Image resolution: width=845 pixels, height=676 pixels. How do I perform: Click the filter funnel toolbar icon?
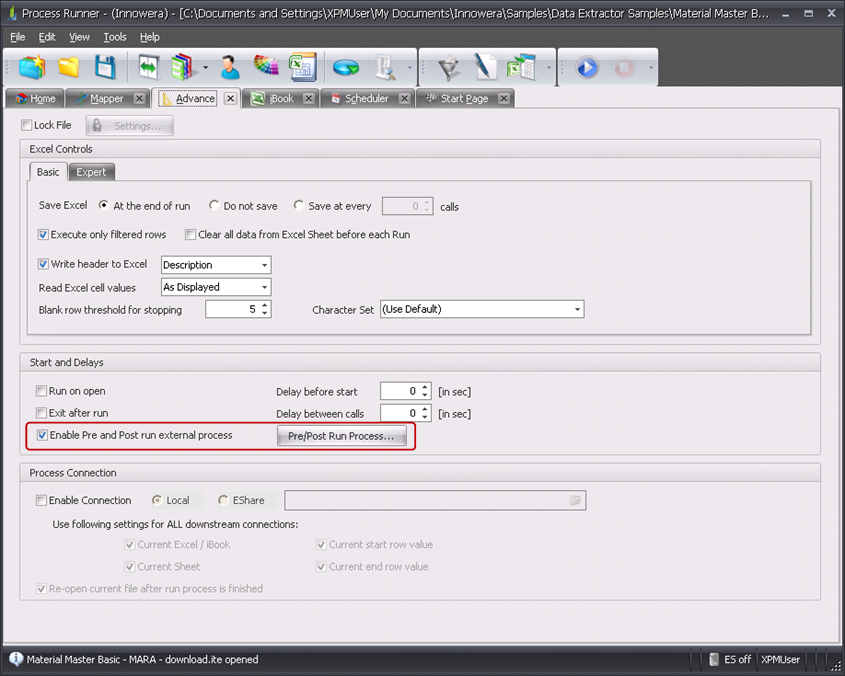coord(448,68)
